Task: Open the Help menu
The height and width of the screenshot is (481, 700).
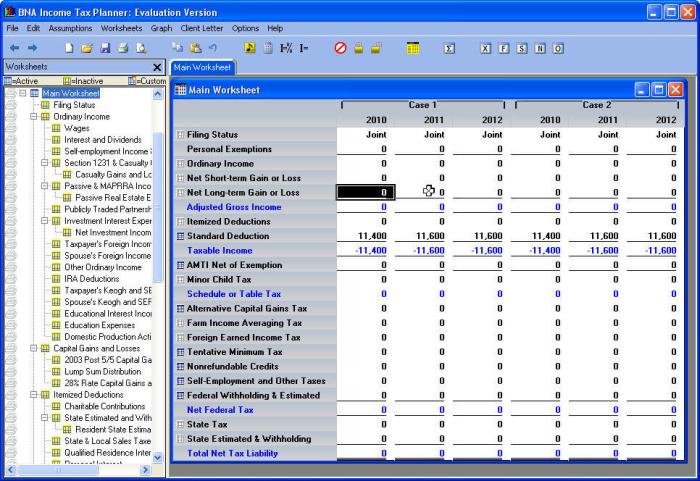Action: click(275, 28)
